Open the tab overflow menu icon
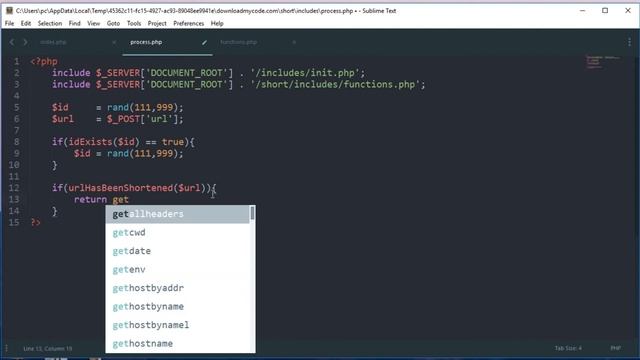The image size is (640, 360). [x=629, y=42]
